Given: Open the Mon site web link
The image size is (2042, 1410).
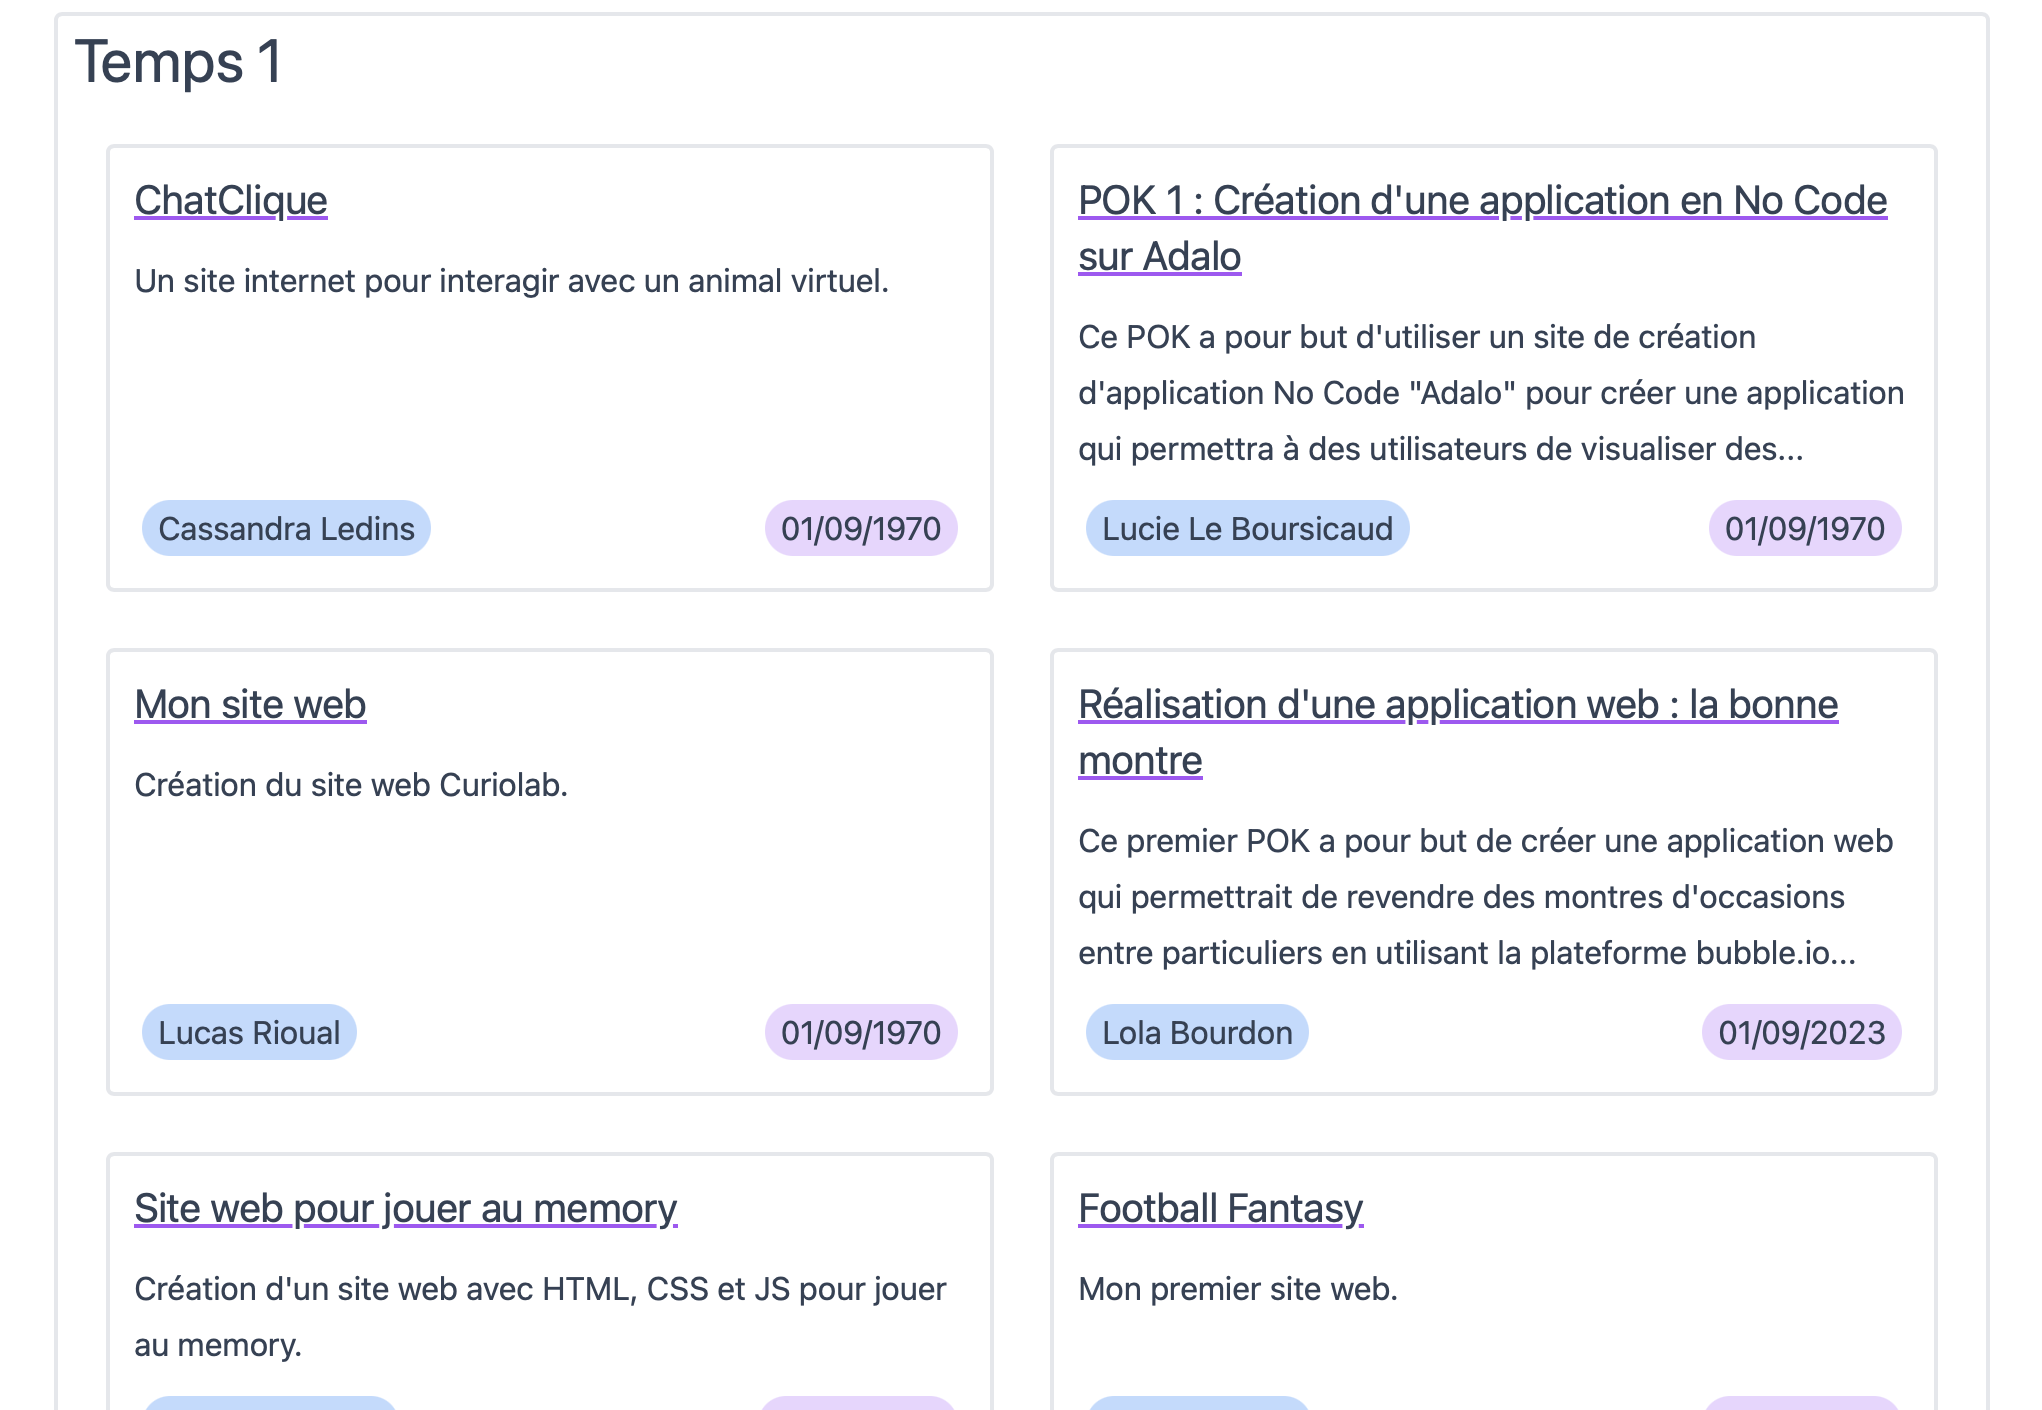Looking at the screenshot, I should (x=250, y=705).
